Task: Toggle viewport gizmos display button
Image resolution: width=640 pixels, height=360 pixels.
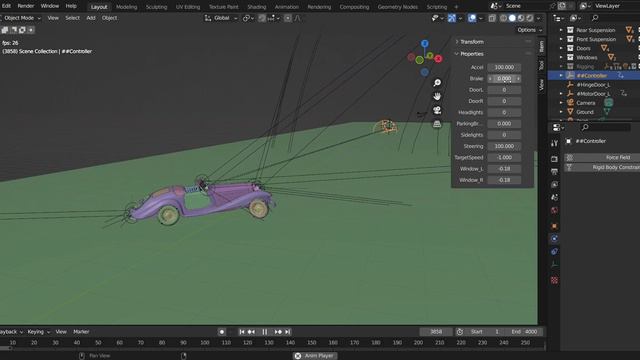Action: [452, 18]
